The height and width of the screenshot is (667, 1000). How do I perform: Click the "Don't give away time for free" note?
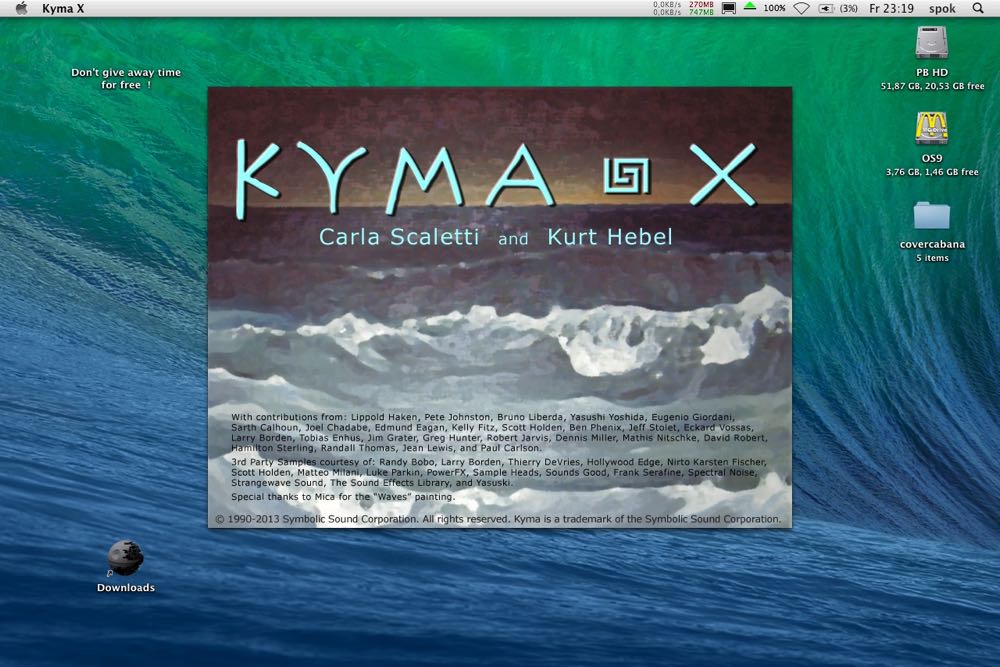[x=126, y=78]
